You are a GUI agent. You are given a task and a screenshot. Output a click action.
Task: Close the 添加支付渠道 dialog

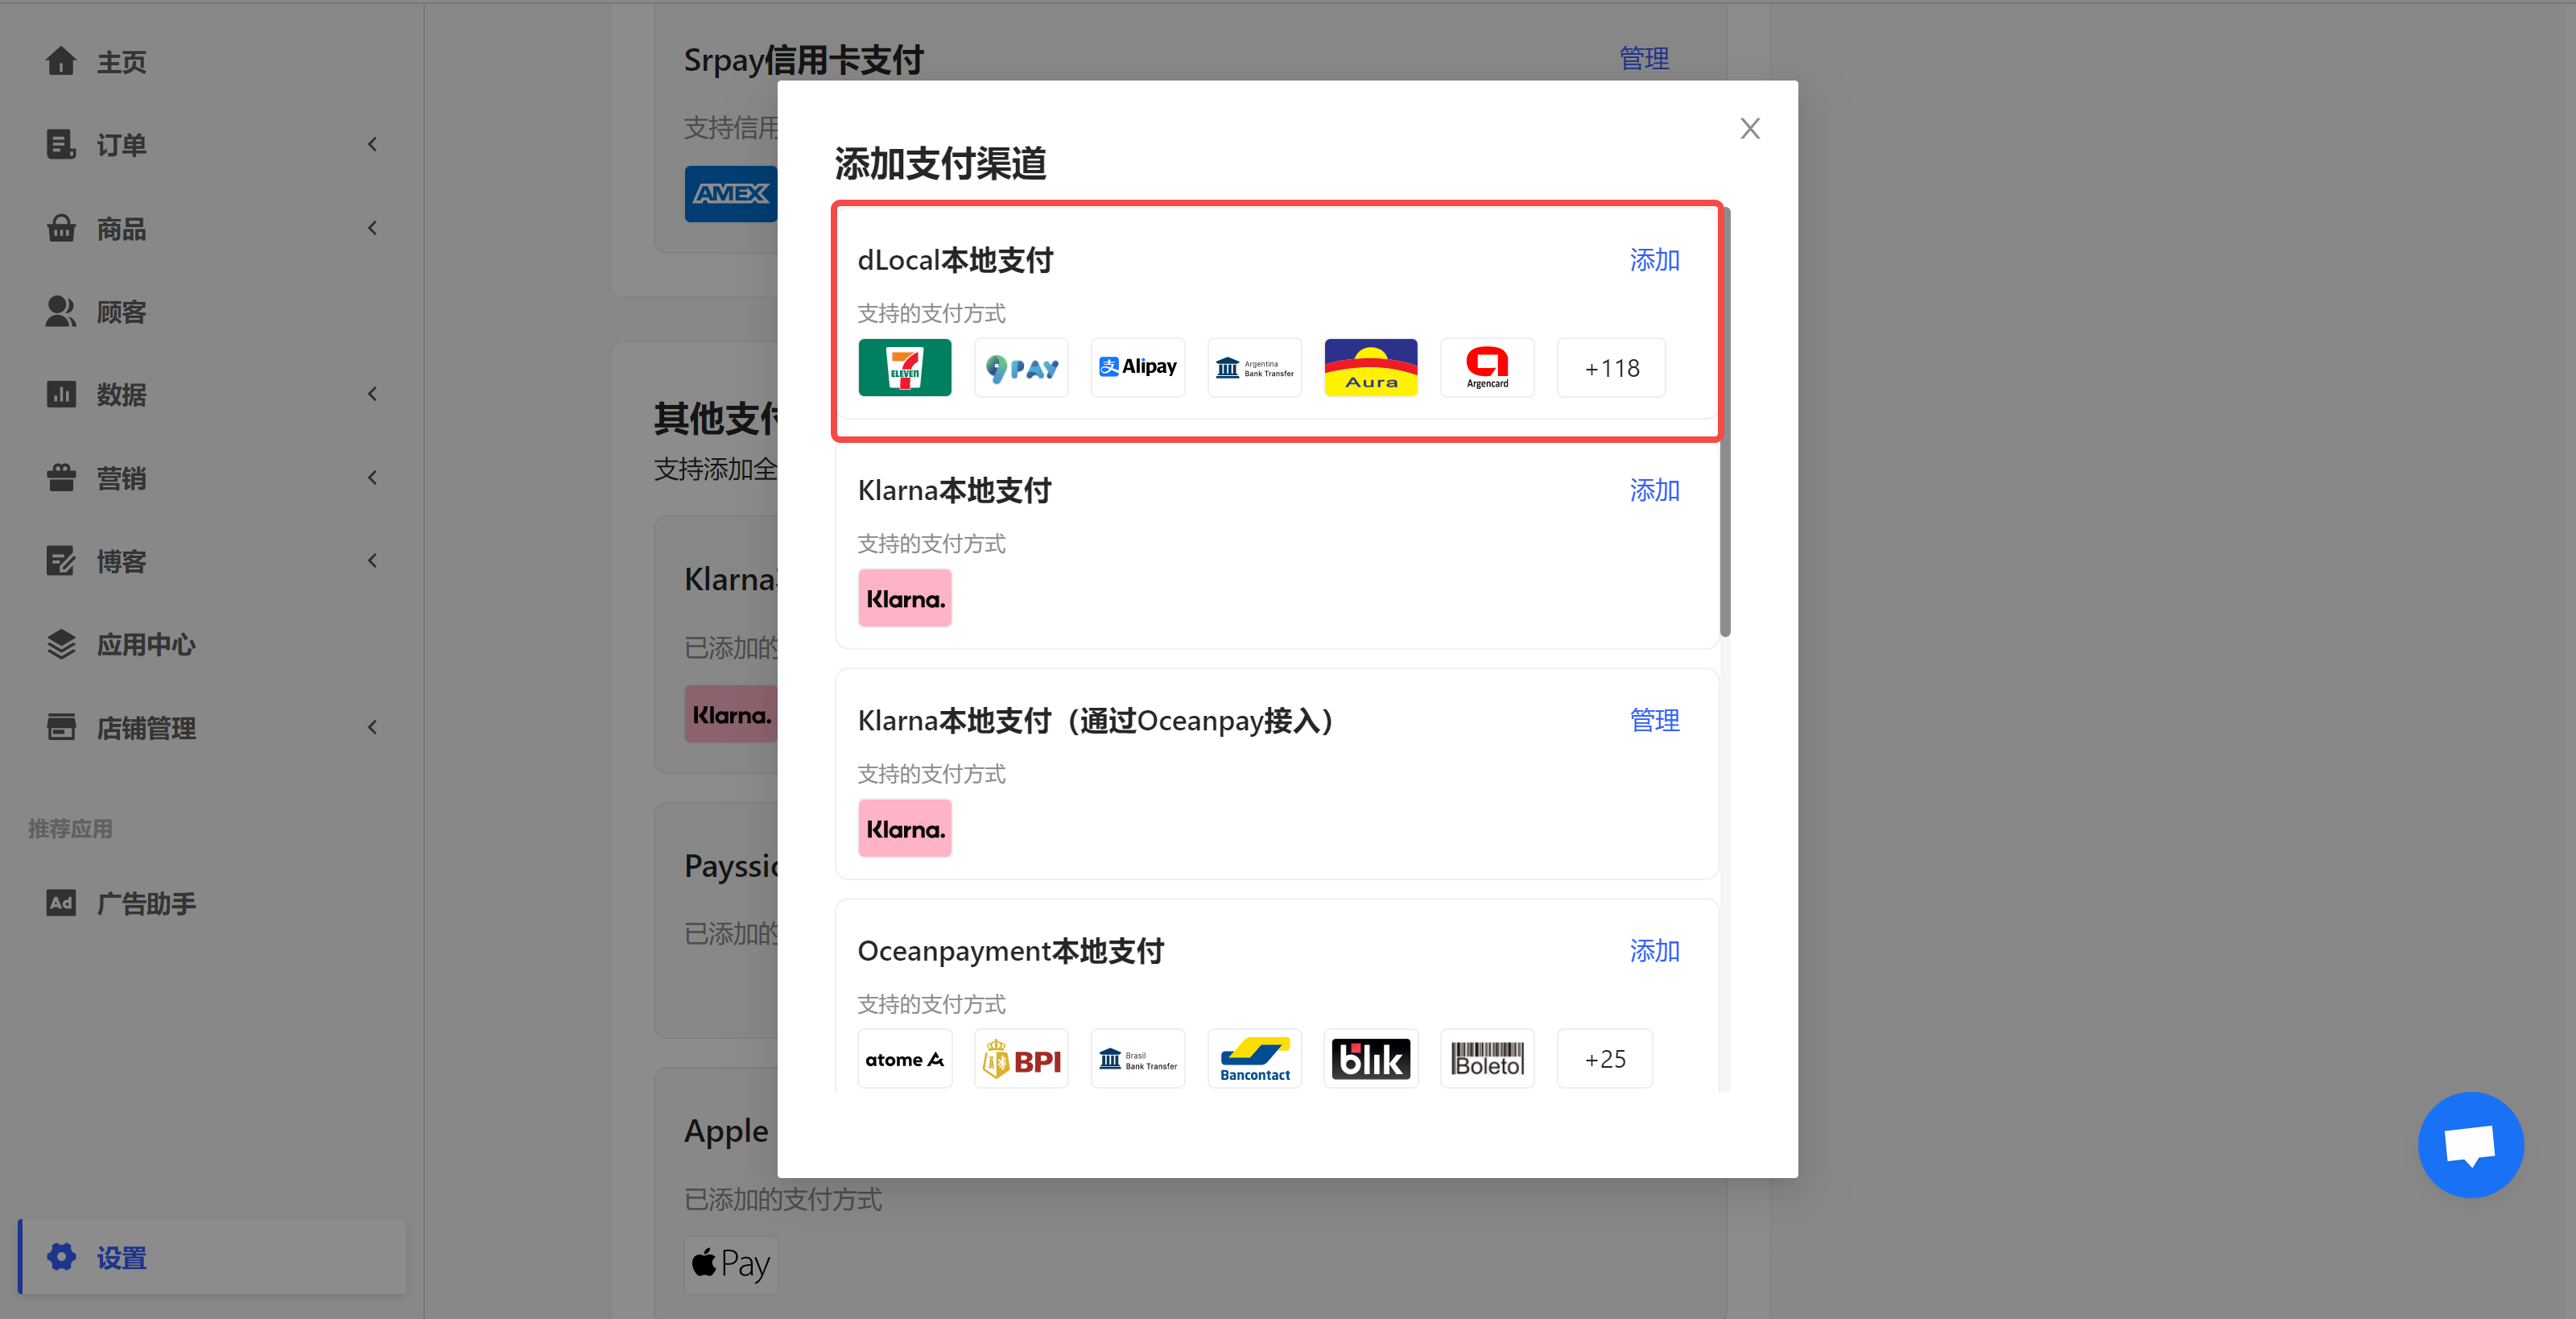click(1749, 128)
